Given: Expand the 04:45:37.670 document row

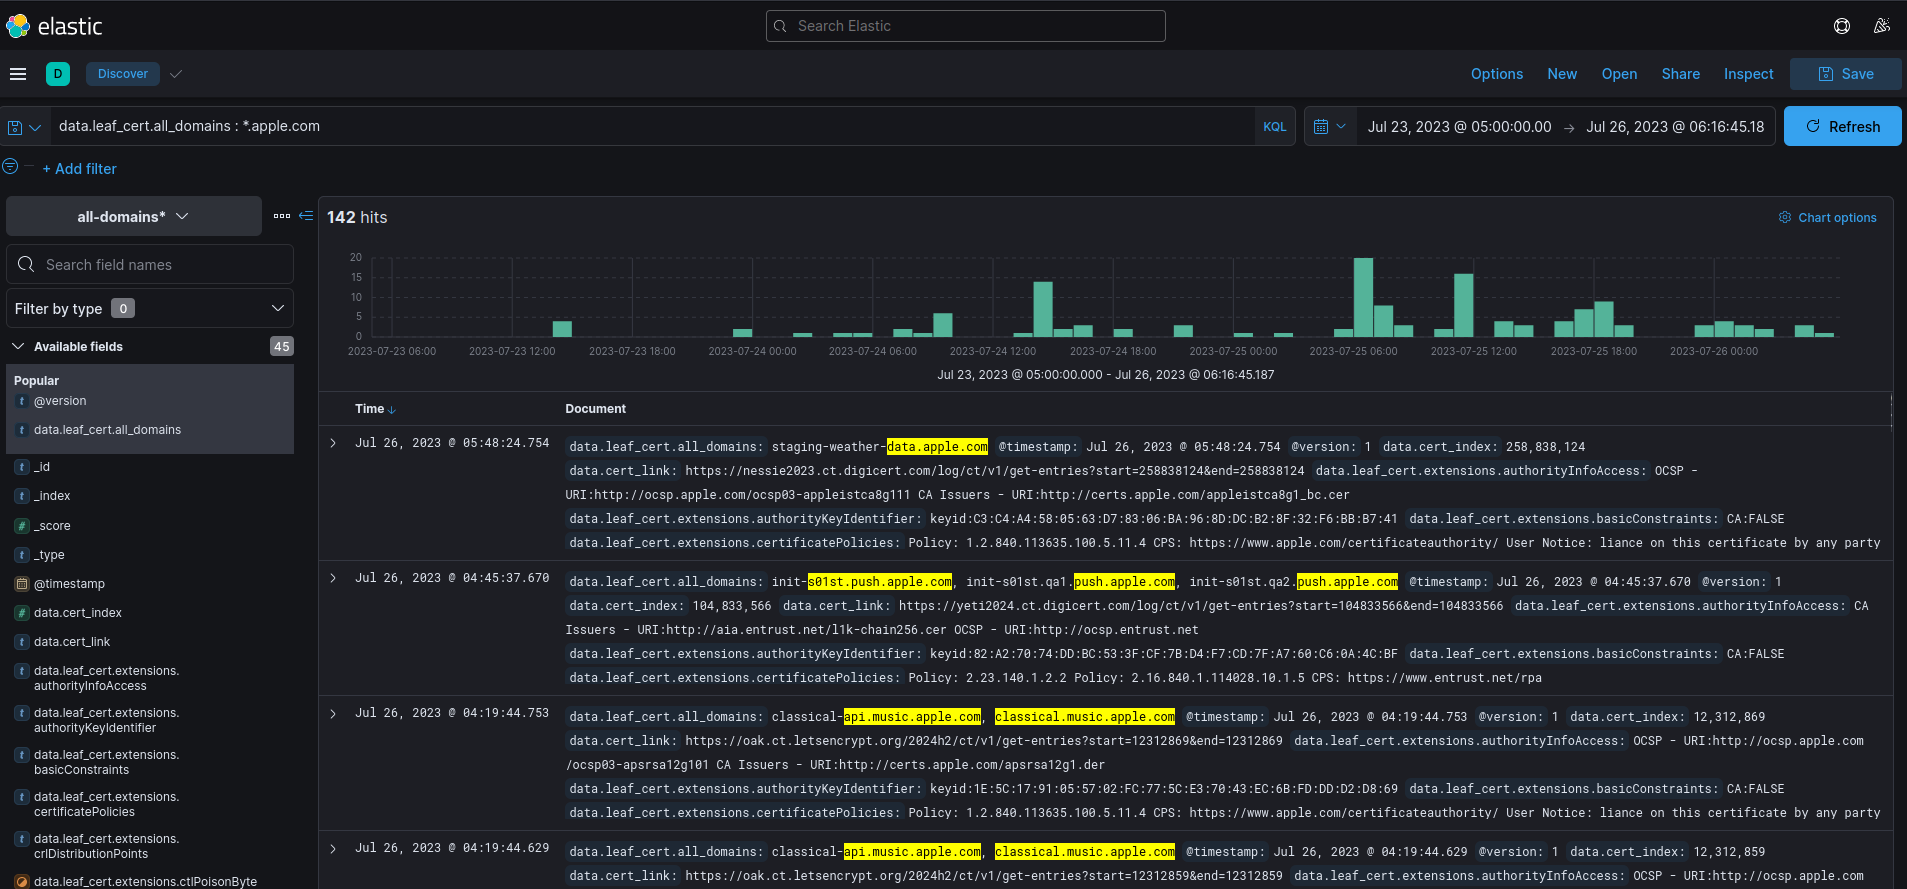Looking at the screenshot, I should [333, 578].
